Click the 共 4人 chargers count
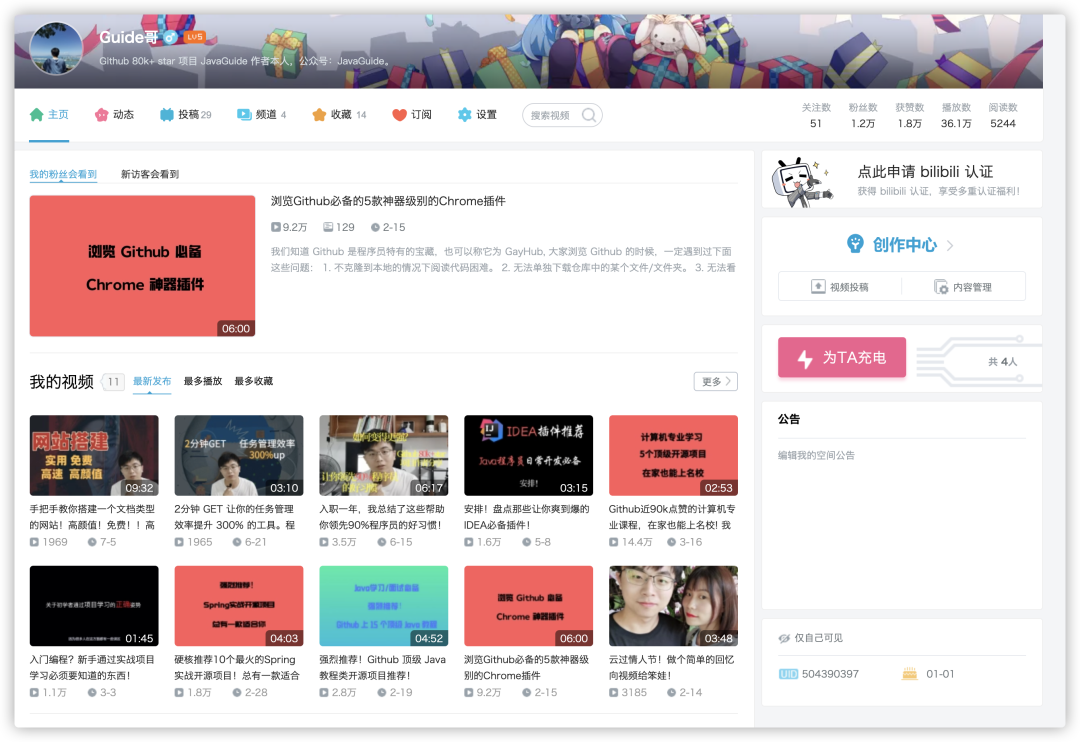This screenshot has width=1080, height=742. point(1002,362)
